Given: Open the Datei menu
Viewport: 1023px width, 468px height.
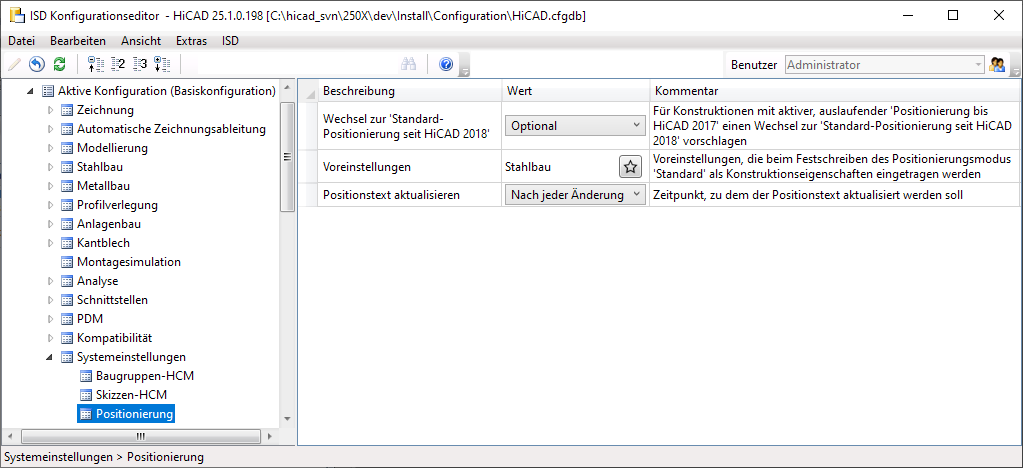Looking at the screenshot, I should coord(22,40).
